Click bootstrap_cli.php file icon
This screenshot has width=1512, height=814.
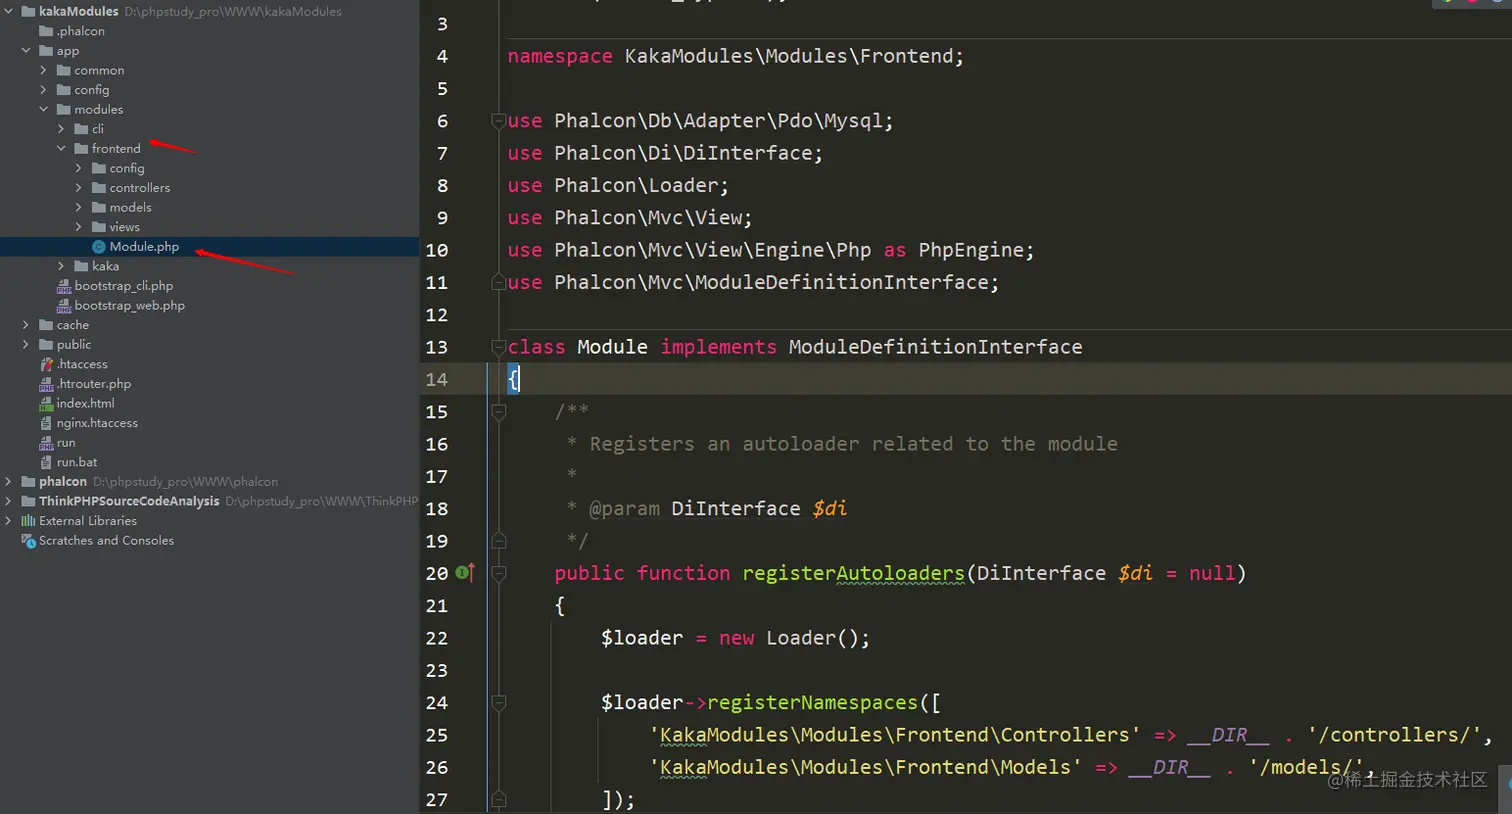pos(64,286)
